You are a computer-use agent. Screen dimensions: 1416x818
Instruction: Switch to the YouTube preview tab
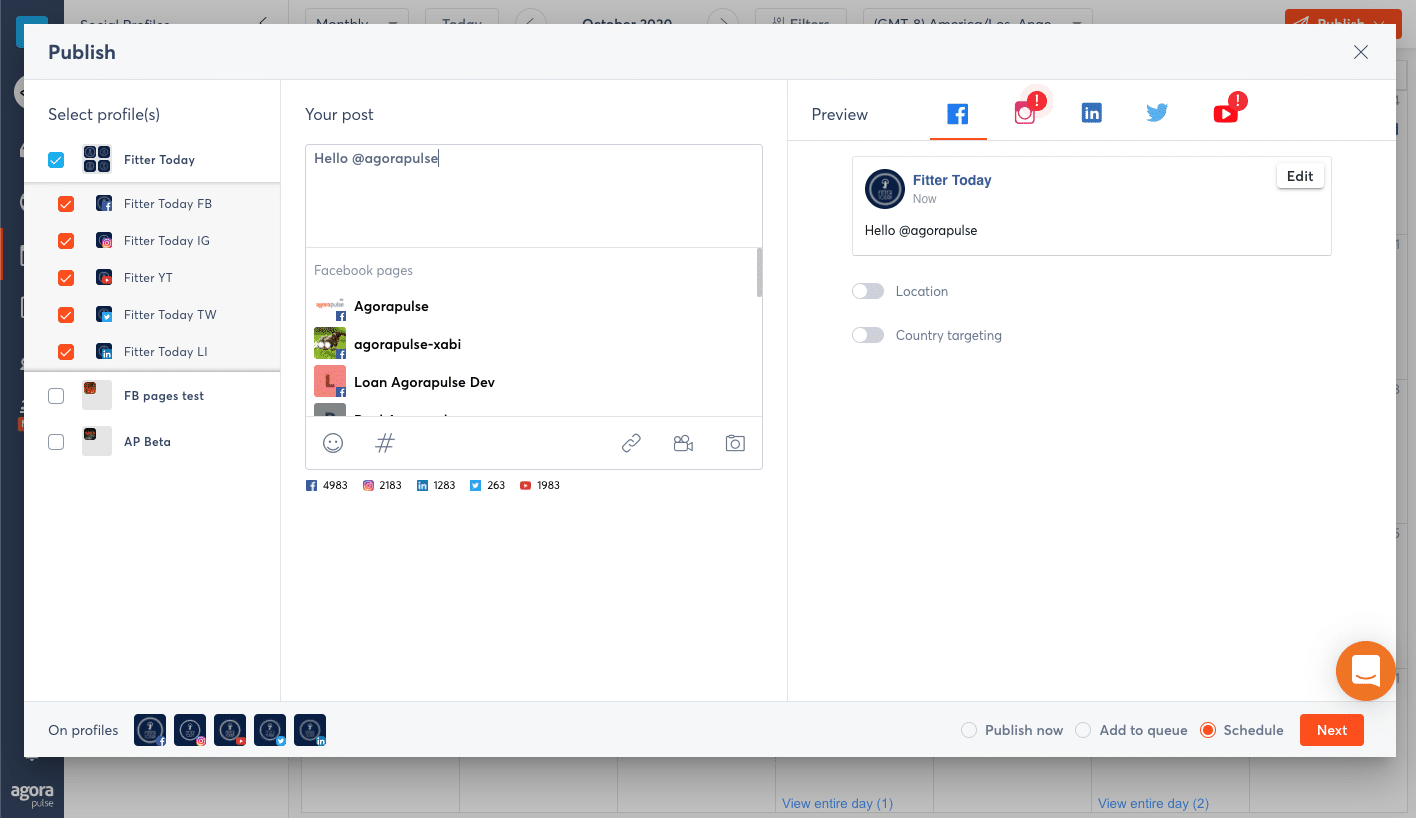(x=1226, y=114)
